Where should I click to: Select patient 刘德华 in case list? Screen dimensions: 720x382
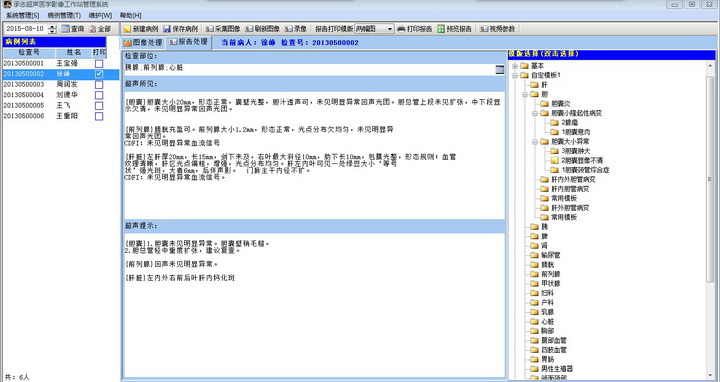coord(61,95)
